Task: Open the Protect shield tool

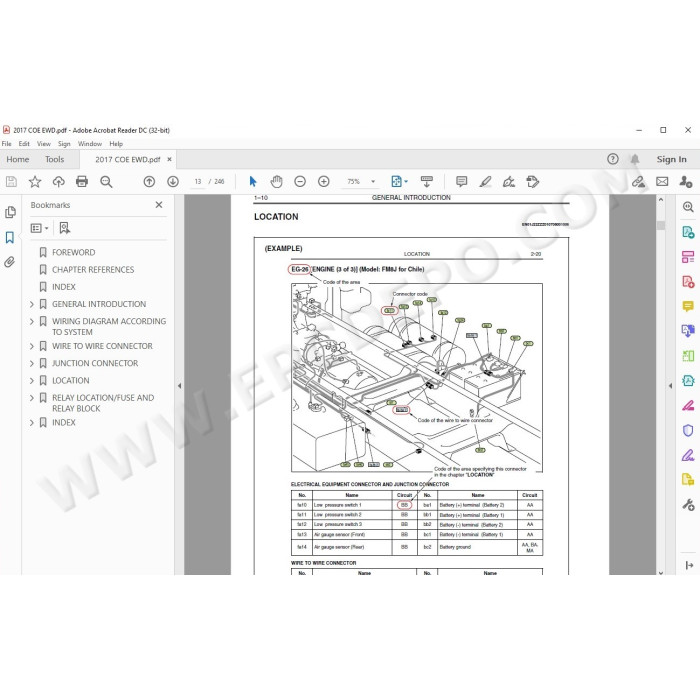Action: pos(688,430)
